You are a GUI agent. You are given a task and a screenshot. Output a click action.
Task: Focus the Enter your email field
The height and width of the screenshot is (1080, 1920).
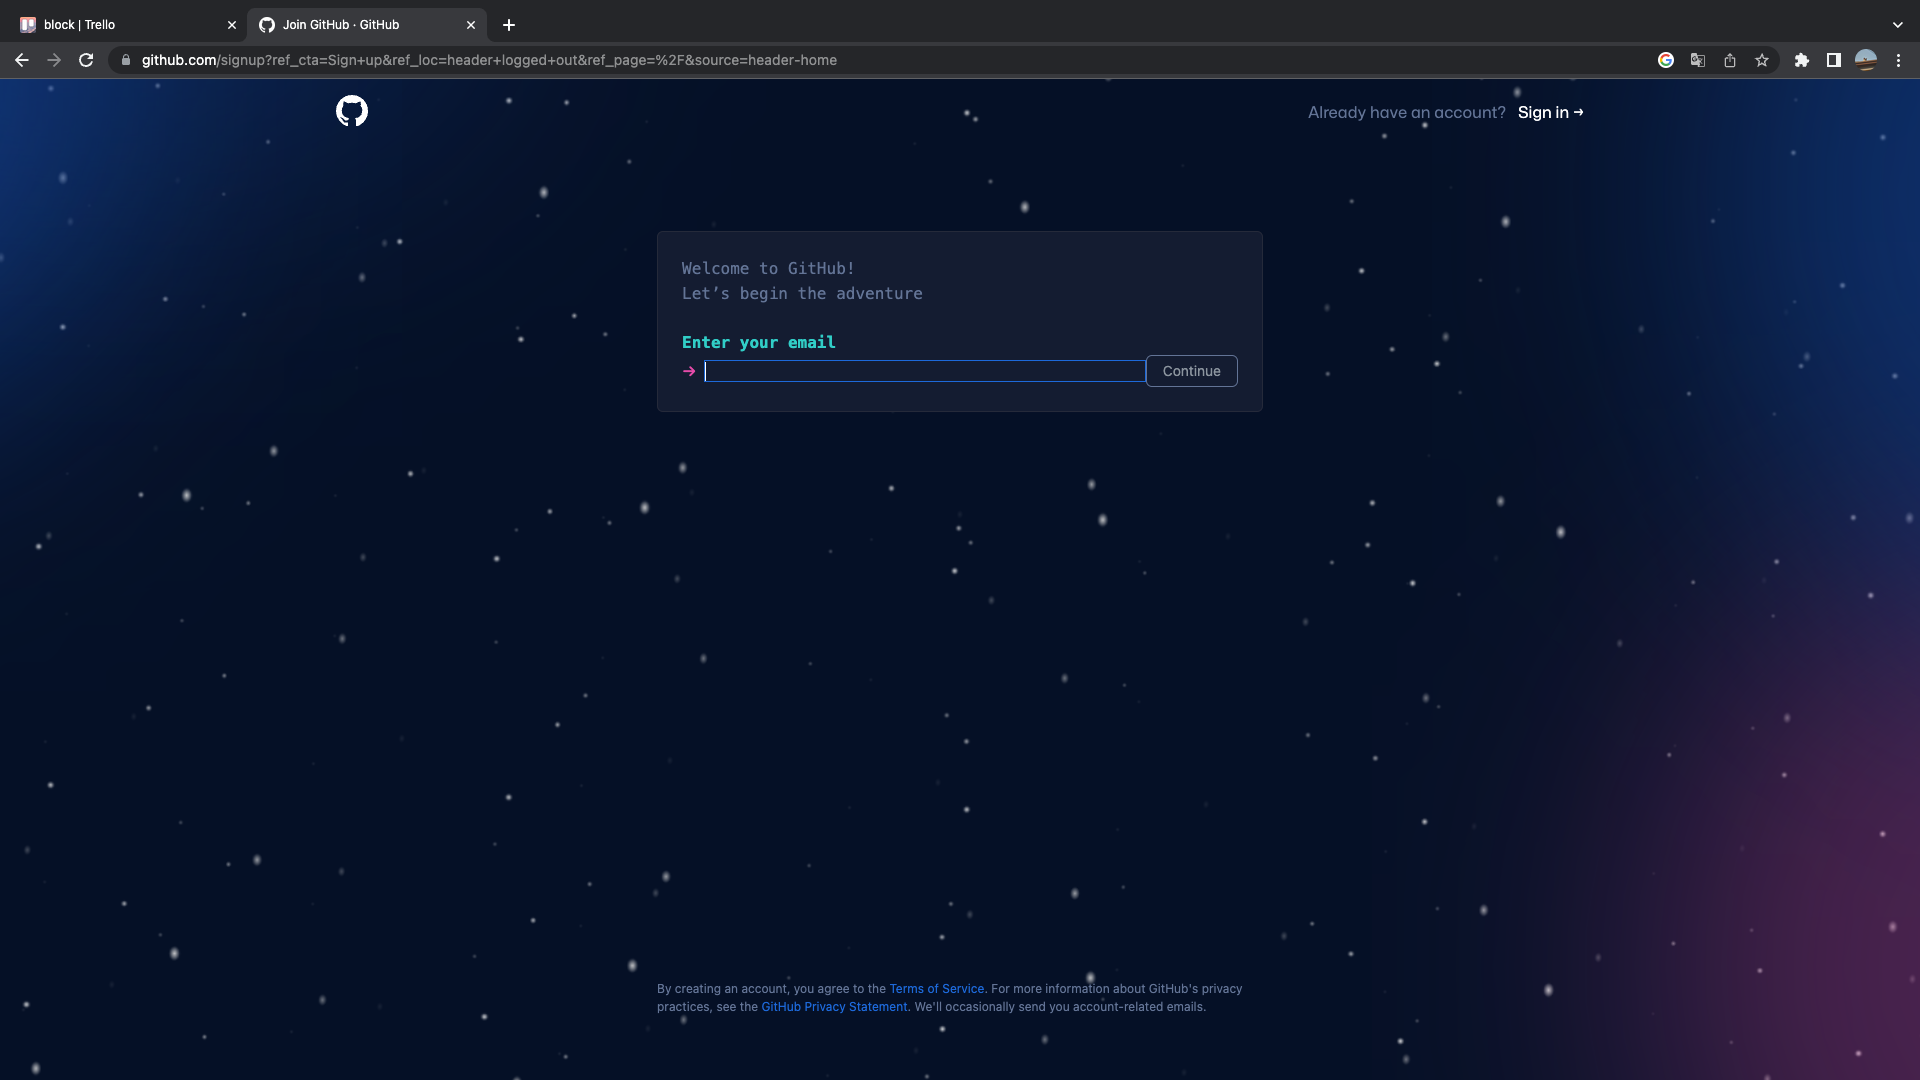[x=924, y=371]
